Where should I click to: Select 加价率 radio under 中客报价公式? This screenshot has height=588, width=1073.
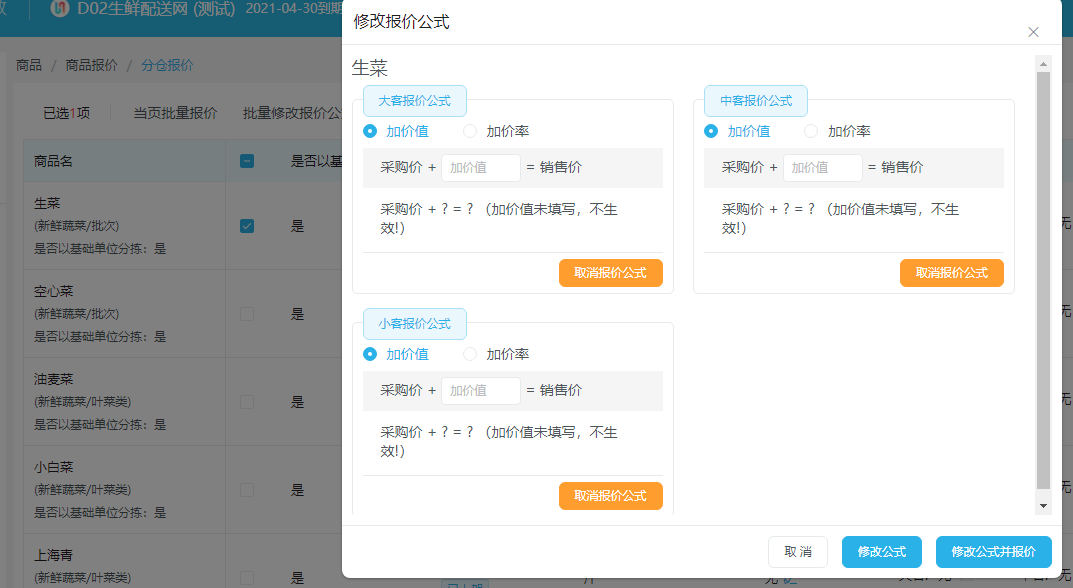click(x=811, y=131)
